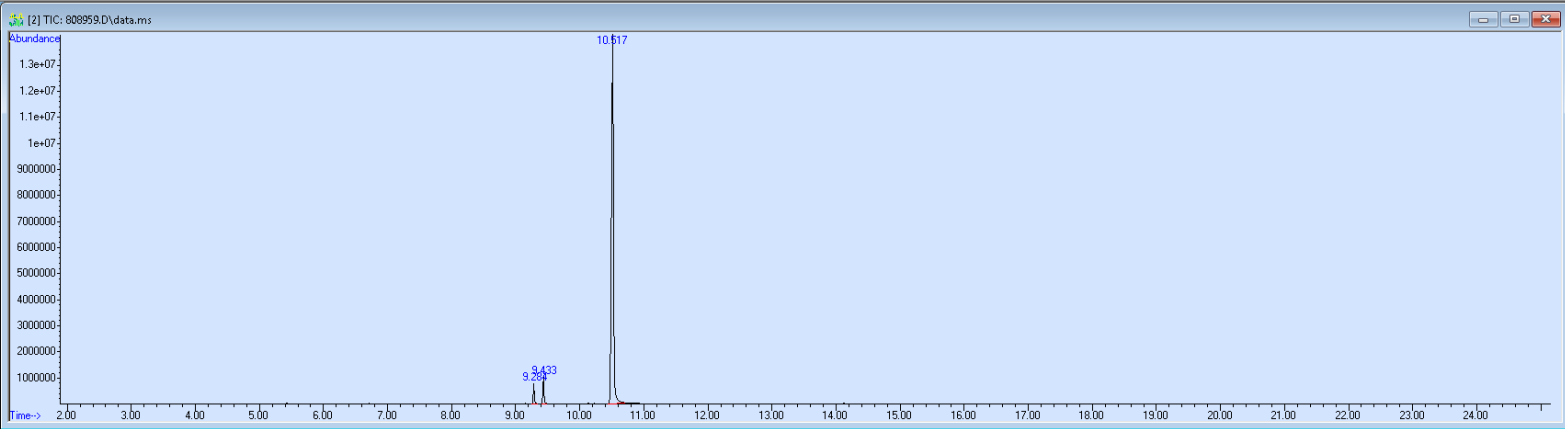Click the 9.00 time axis label
1565x429 pixels.
pyautogui.click(x=514, y=414)
